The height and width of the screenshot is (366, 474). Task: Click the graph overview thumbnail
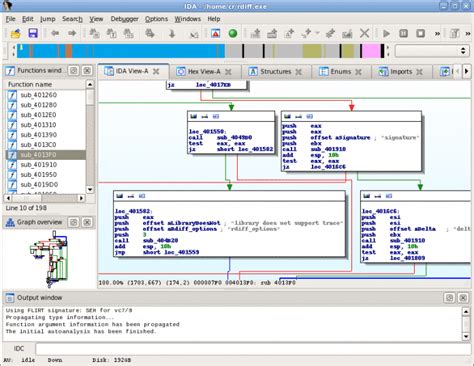pyautogui.click(x=50, y=259)
